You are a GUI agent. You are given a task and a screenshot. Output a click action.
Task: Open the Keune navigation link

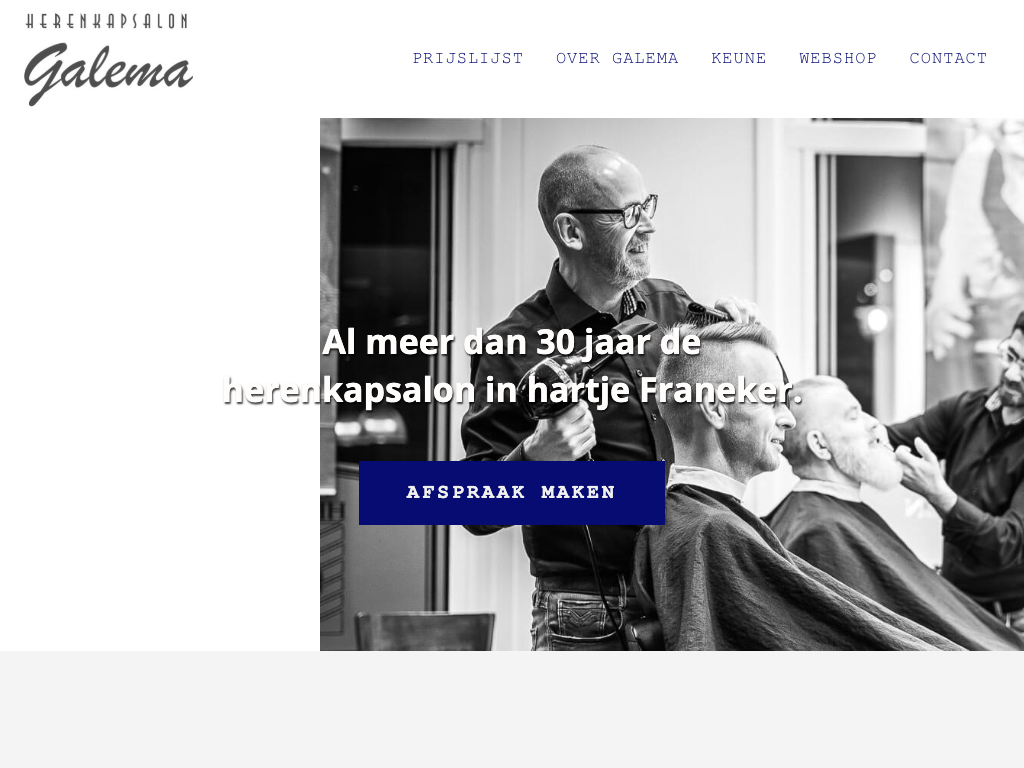(x=739, y=58)
